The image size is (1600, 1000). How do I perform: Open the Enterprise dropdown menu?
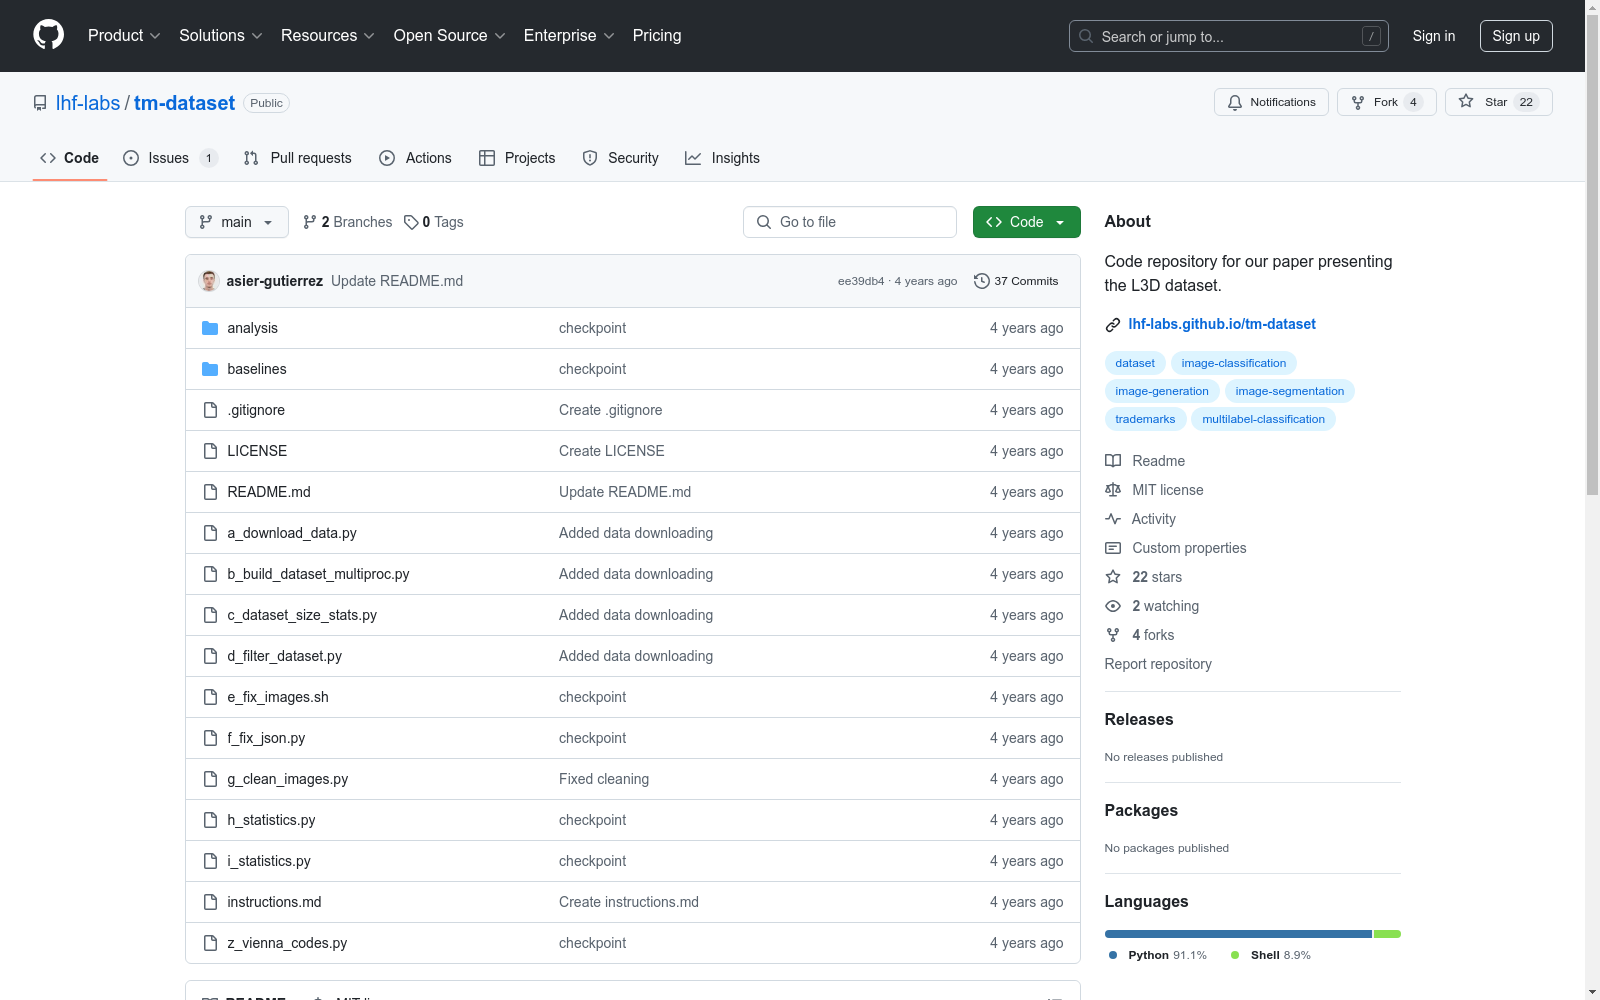point(570,36)
